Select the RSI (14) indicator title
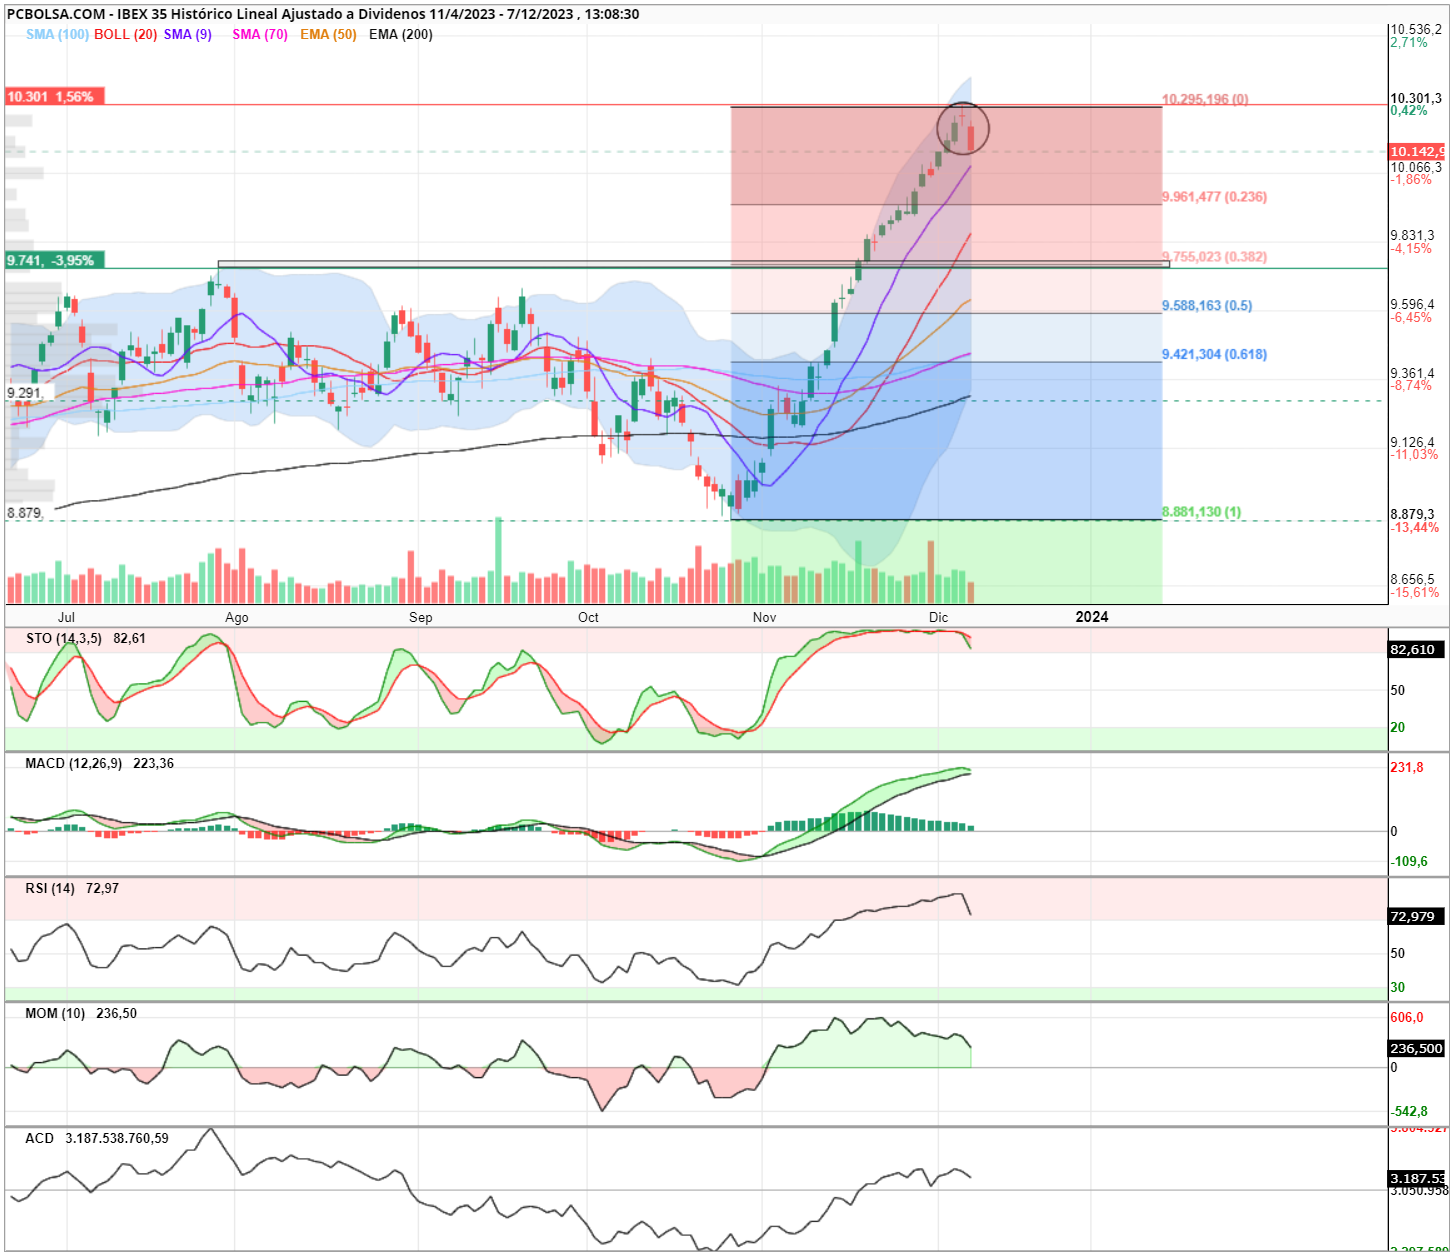The height and width of the screenshot is (1256, 1454). (x=50, y=888)
